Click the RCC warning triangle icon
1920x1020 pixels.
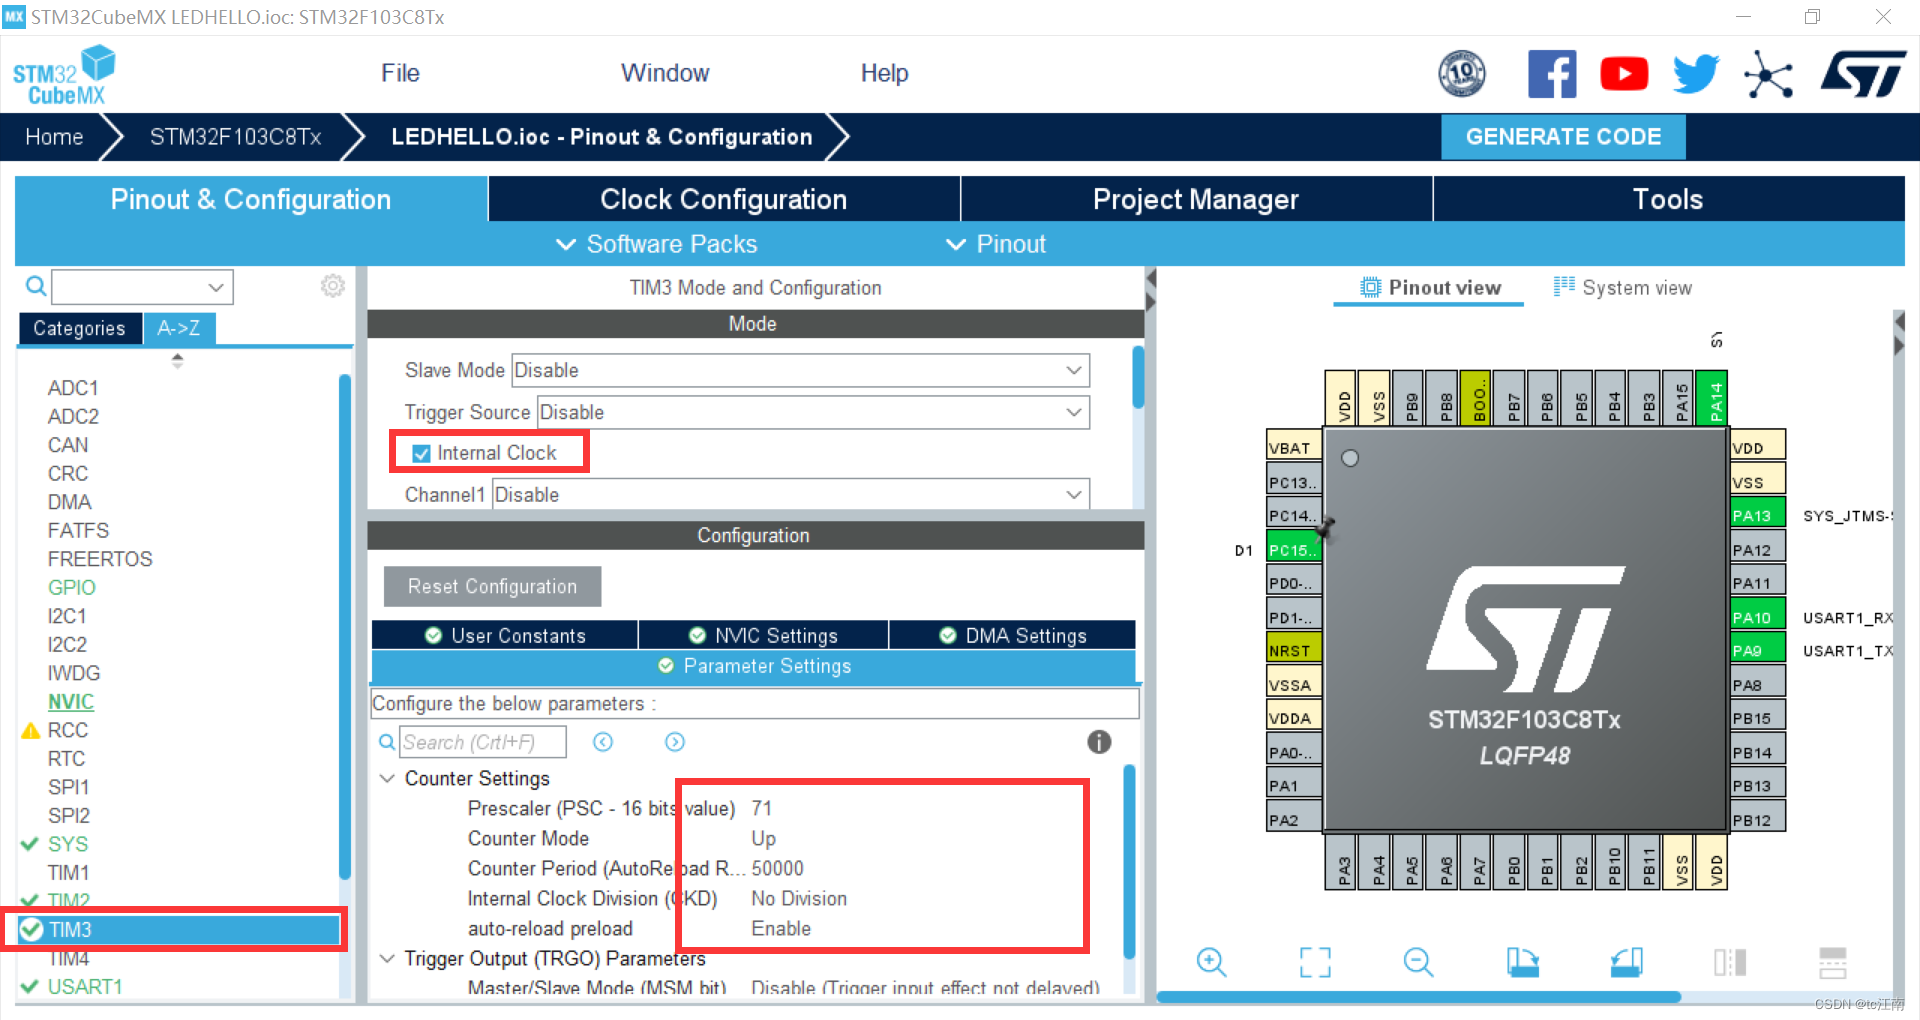tap(31, 731)
